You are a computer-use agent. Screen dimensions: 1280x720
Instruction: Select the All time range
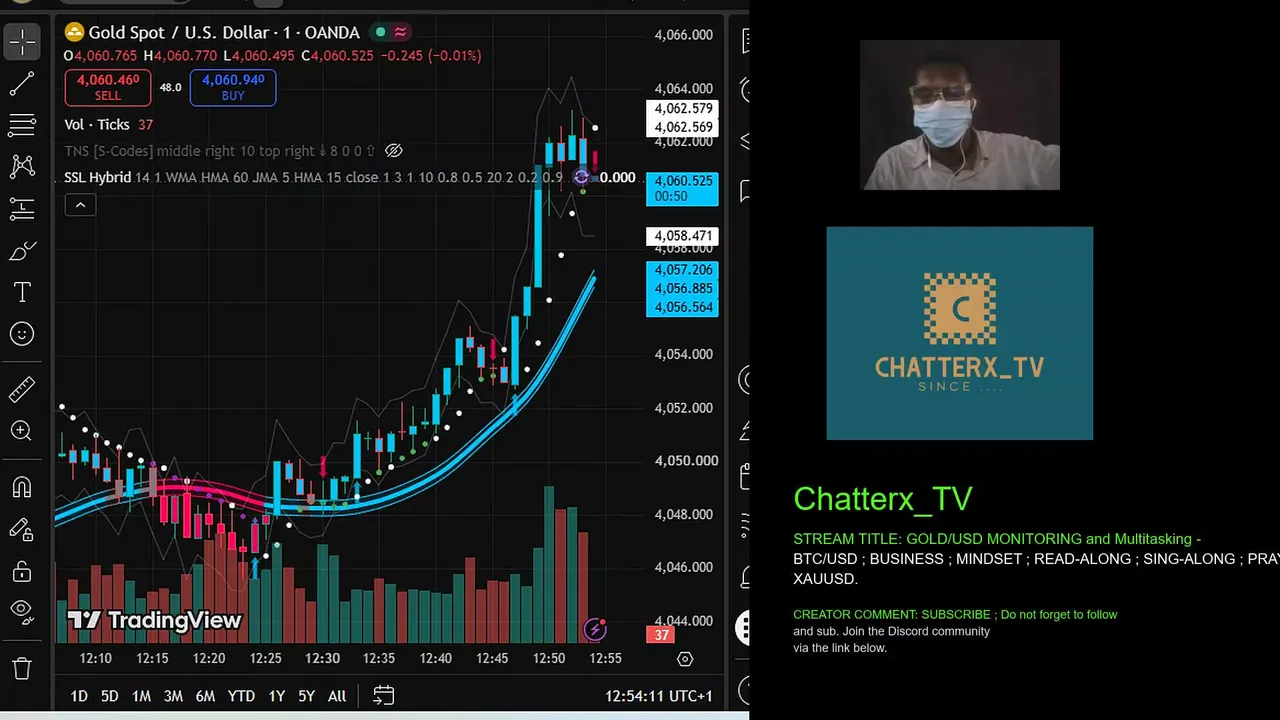(337, 696)
